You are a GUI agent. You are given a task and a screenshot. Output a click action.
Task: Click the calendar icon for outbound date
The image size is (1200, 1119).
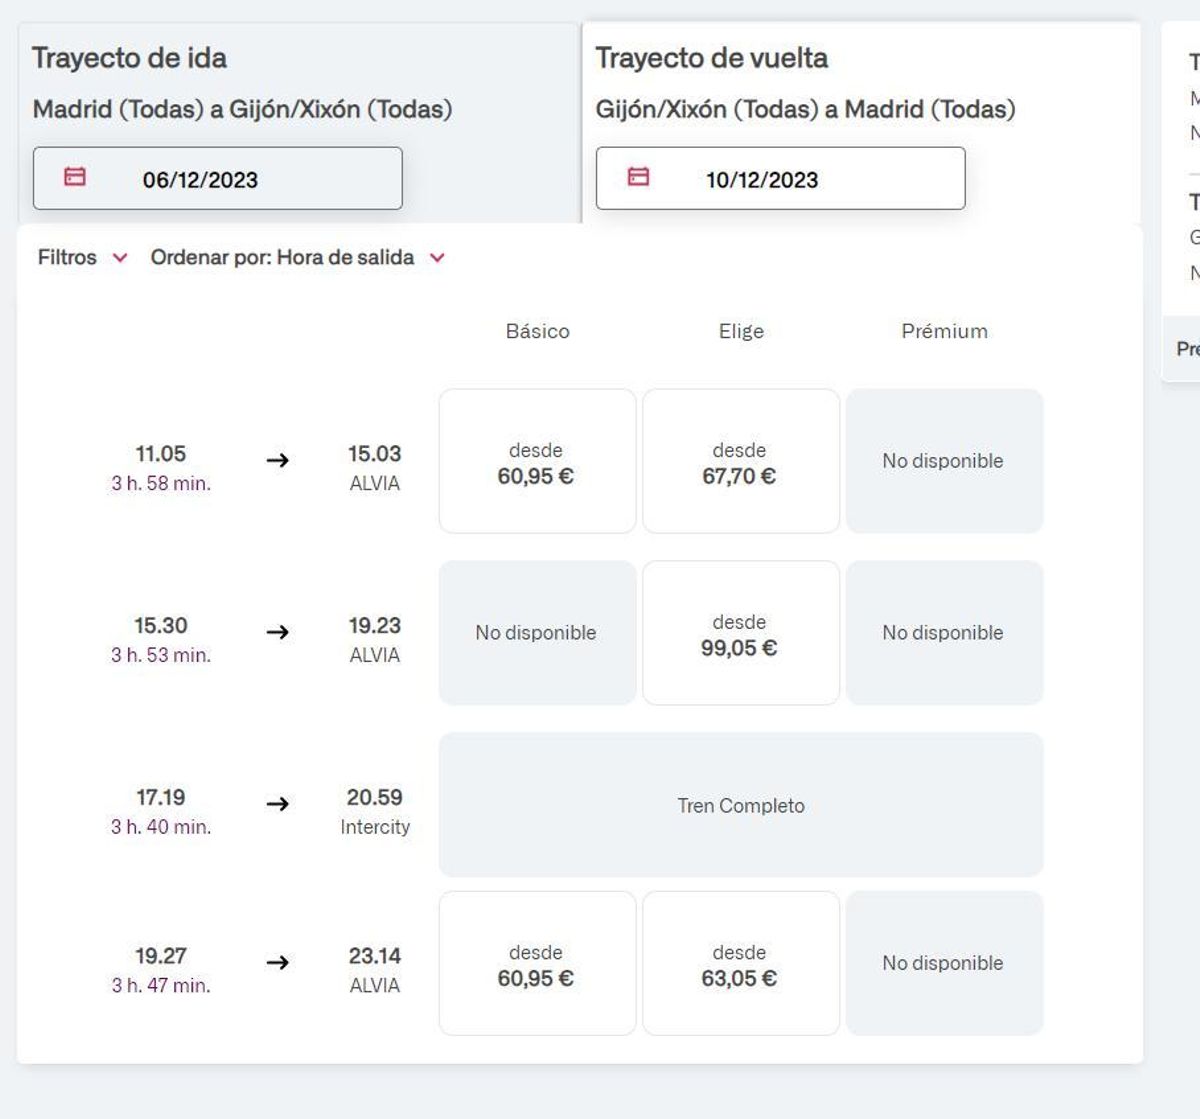pyautogui.click(x=75, y=177)
